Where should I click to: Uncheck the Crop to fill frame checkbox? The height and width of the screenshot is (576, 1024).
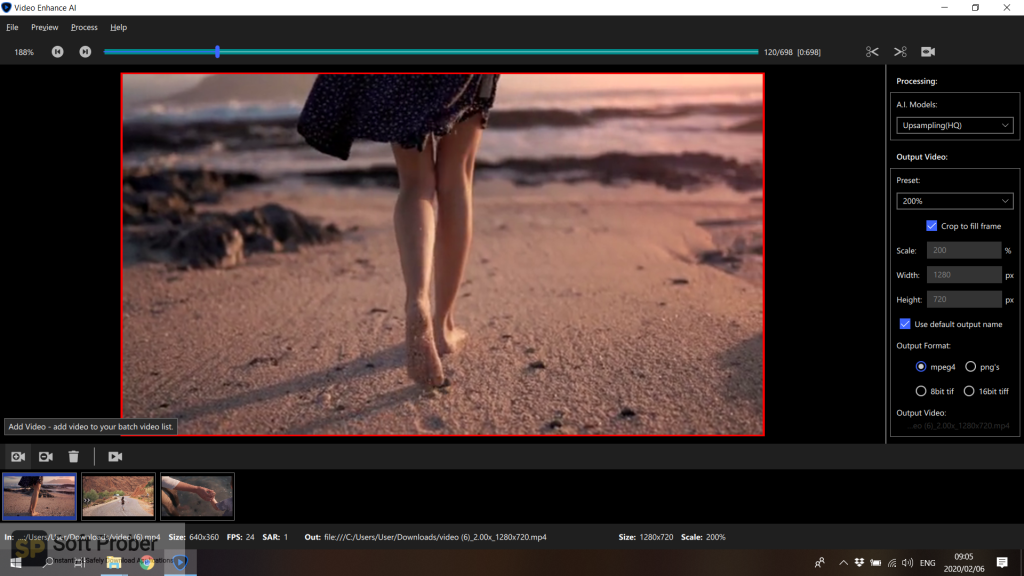pos(932,226)
